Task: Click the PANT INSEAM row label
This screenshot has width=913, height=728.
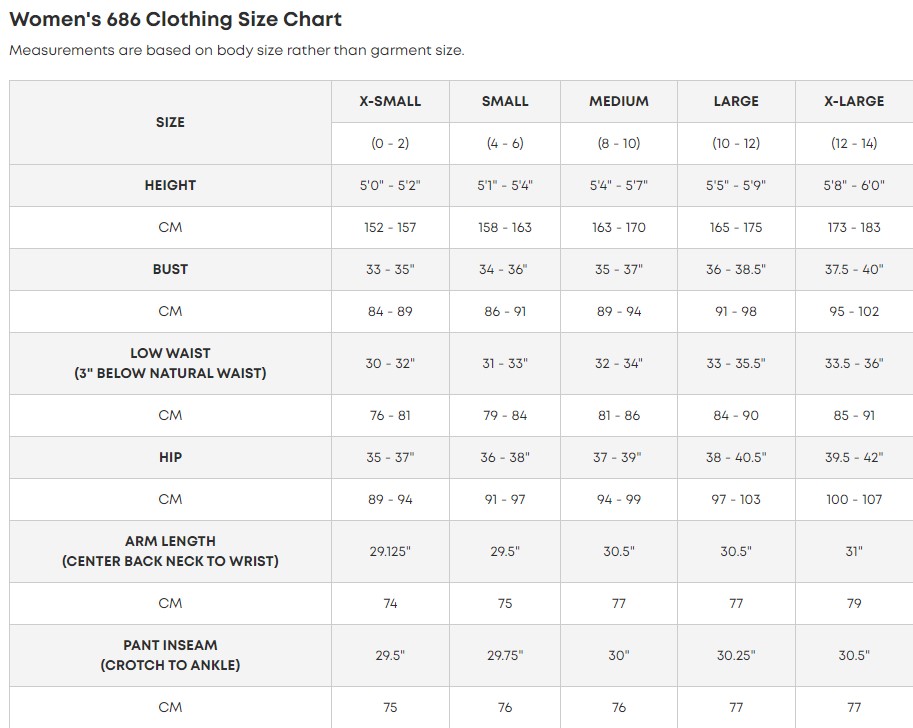Action: pyautogui.click(x=170, y=655)
